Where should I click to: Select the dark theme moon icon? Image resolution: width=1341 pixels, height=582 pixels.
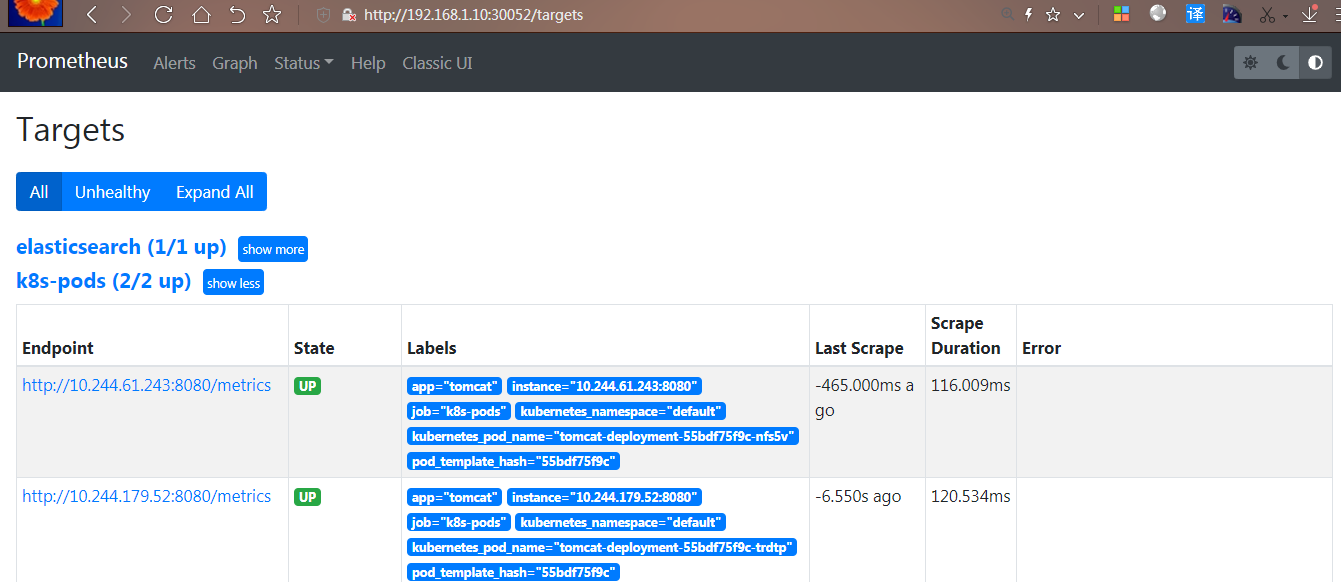pyautogui.click(x=1283, y=62)
